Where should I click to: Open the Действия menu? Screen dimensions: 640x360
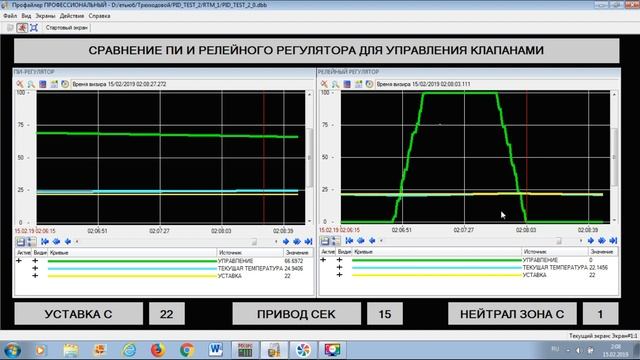(72, 16)
